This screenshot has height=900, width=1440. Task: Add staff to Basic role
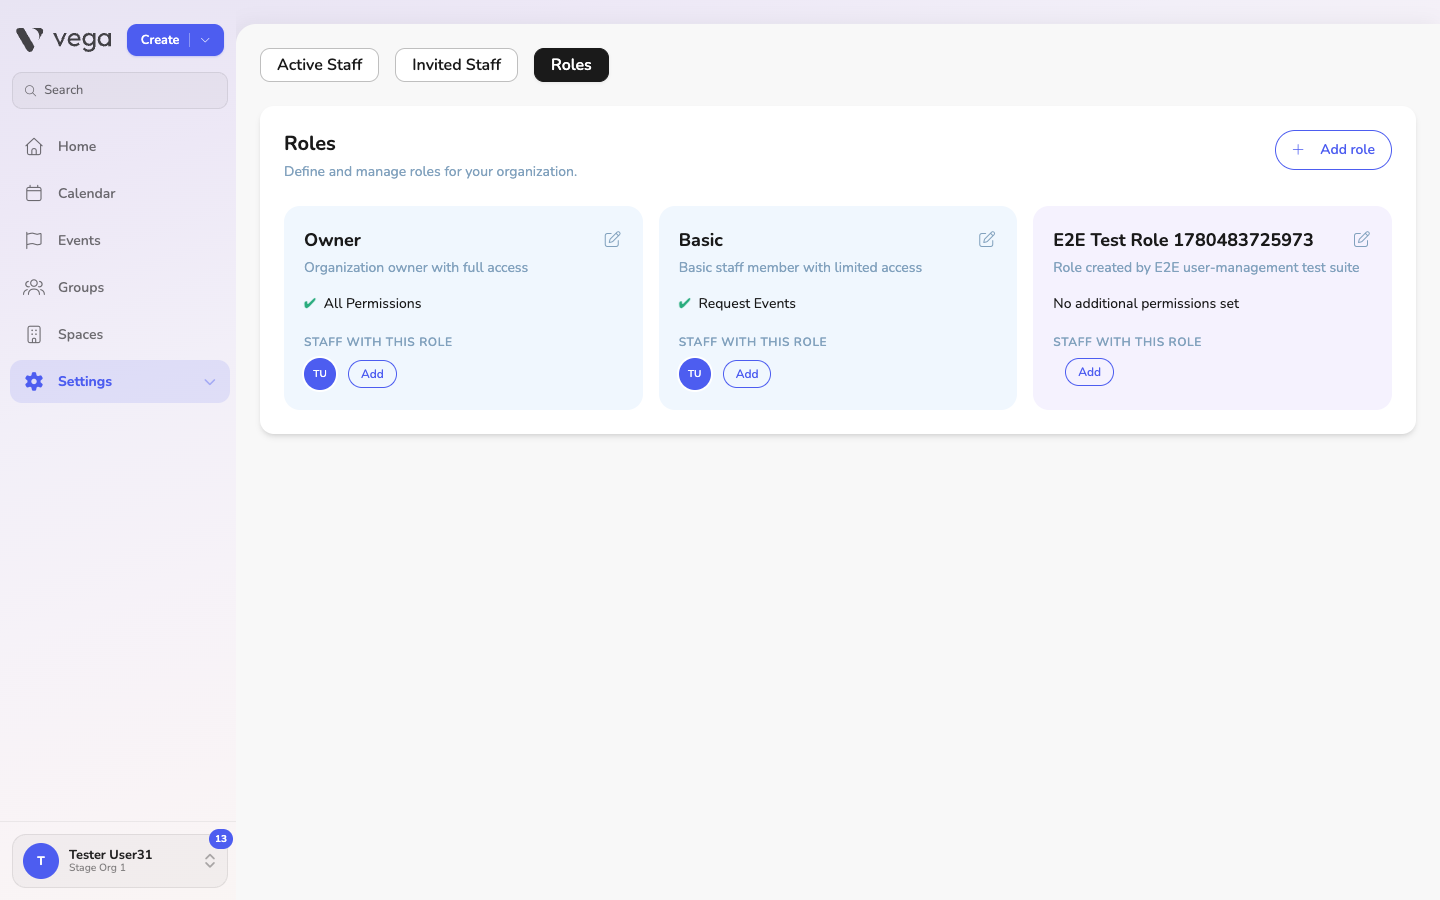pos(747,374)
